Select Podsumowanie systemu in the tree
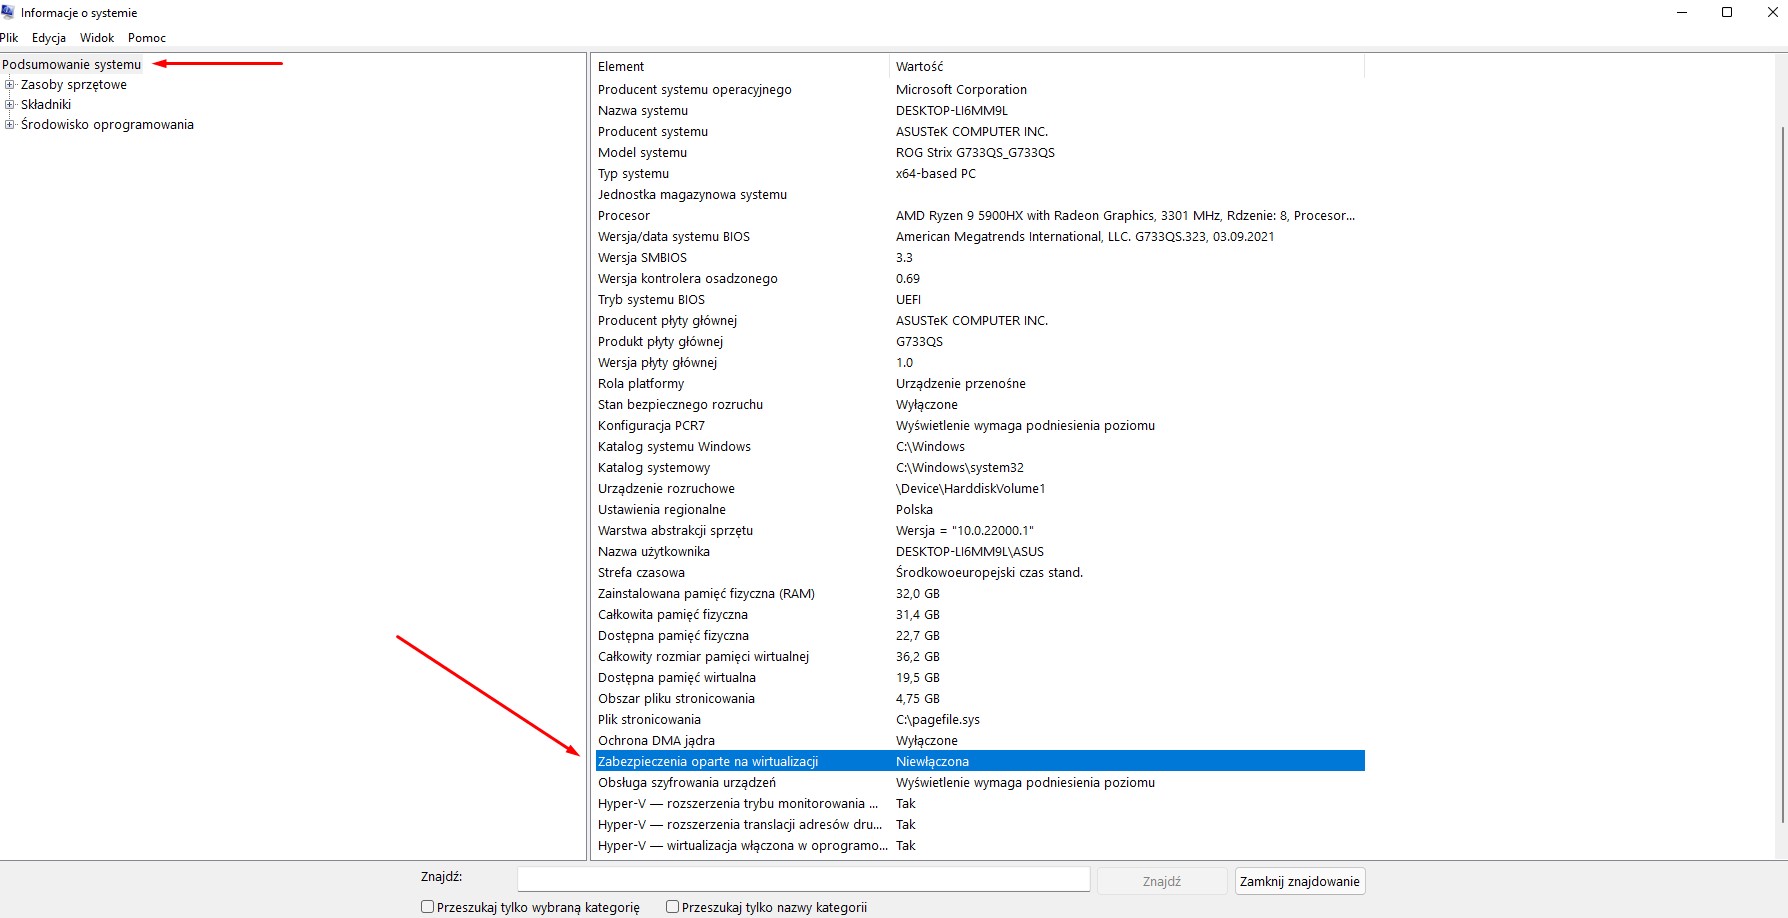The width and height of the screenshot is (1788, 918). tap(72, 65)
